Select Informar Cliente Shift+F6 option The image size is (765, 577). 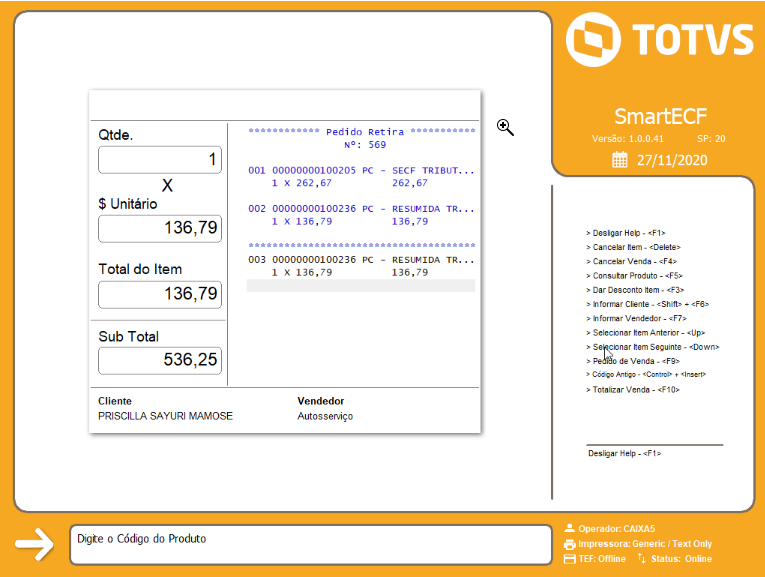(x=647, y=304)
